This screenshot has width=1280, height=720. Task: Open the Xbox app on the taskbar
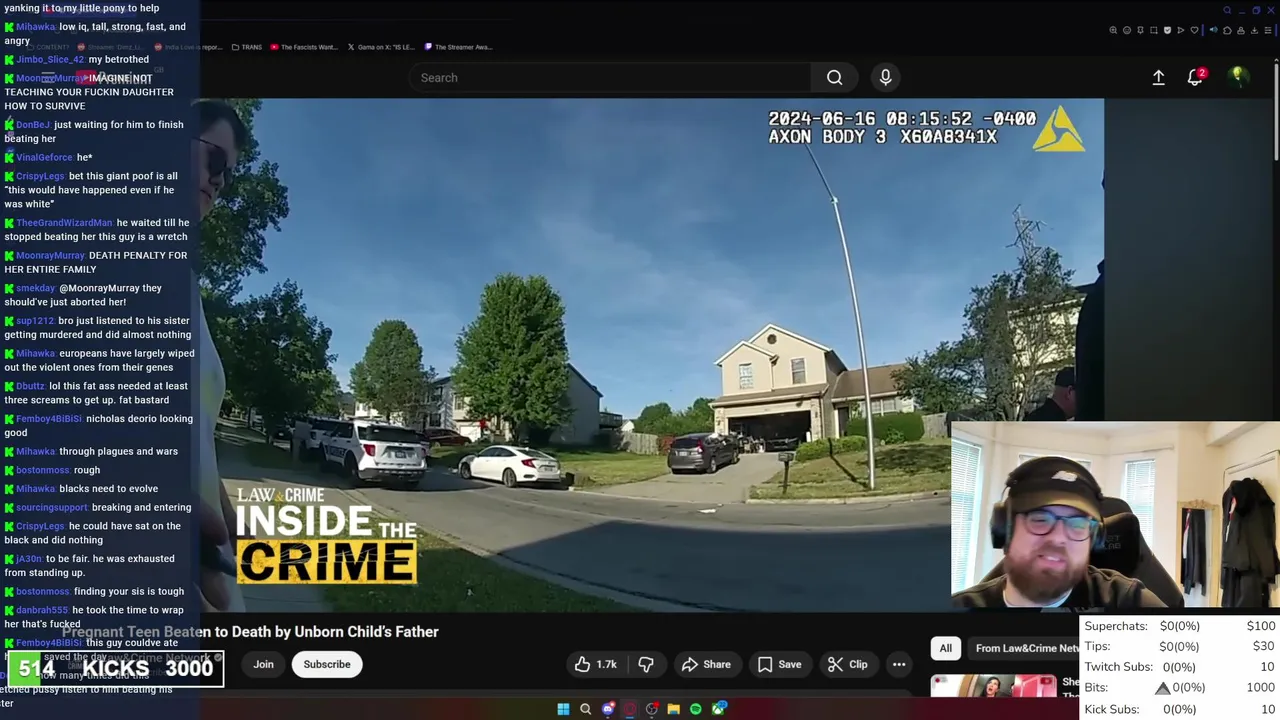718,709
